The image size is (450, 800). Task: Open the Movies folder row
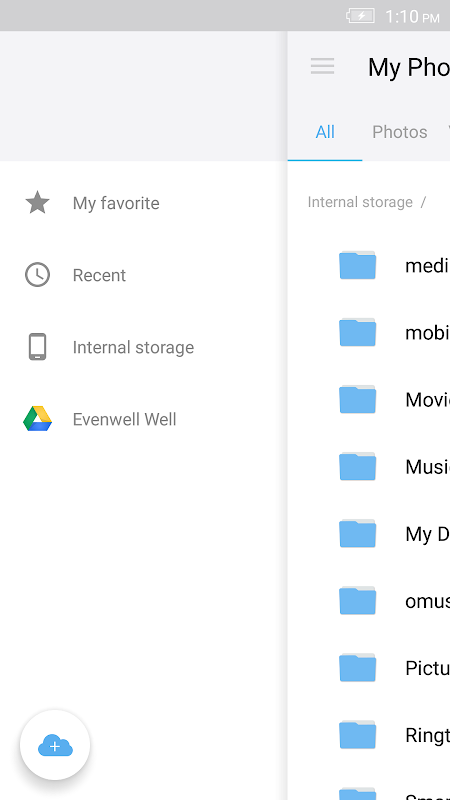click(x=369, y=399)
